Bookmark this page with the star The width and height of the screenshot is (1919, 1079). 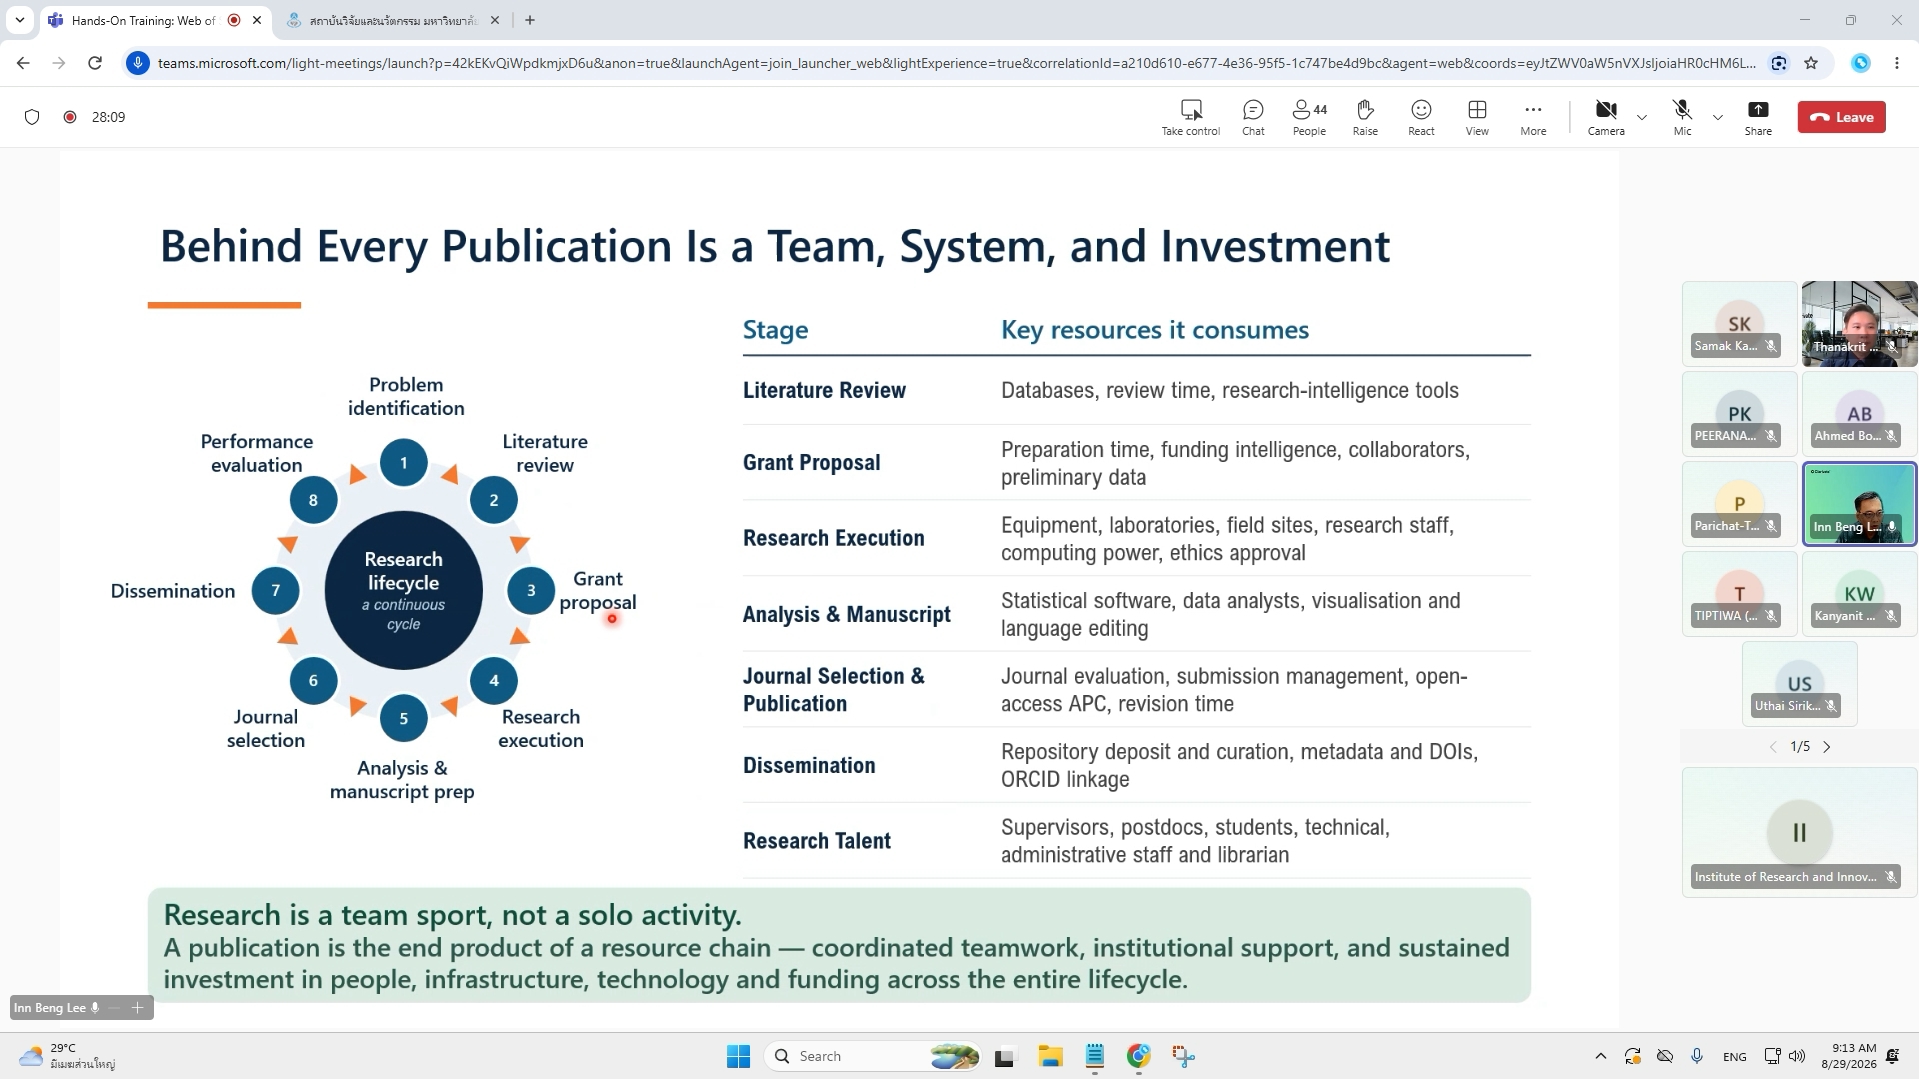tap(1811, 63)
